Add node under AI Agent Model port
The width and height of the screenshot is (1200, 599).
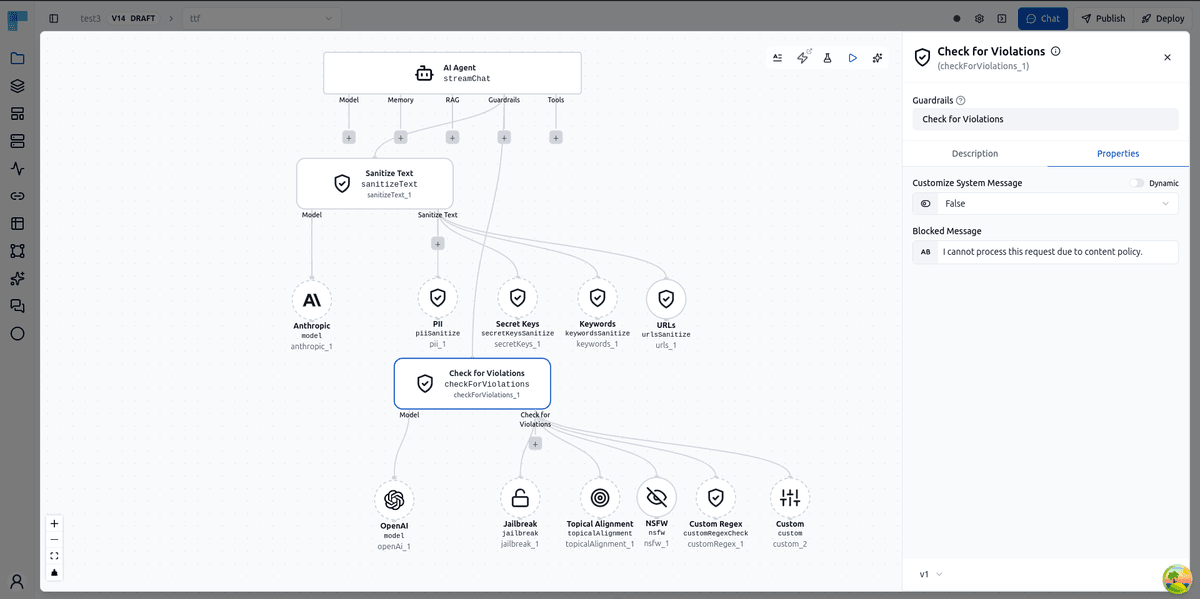349,137
